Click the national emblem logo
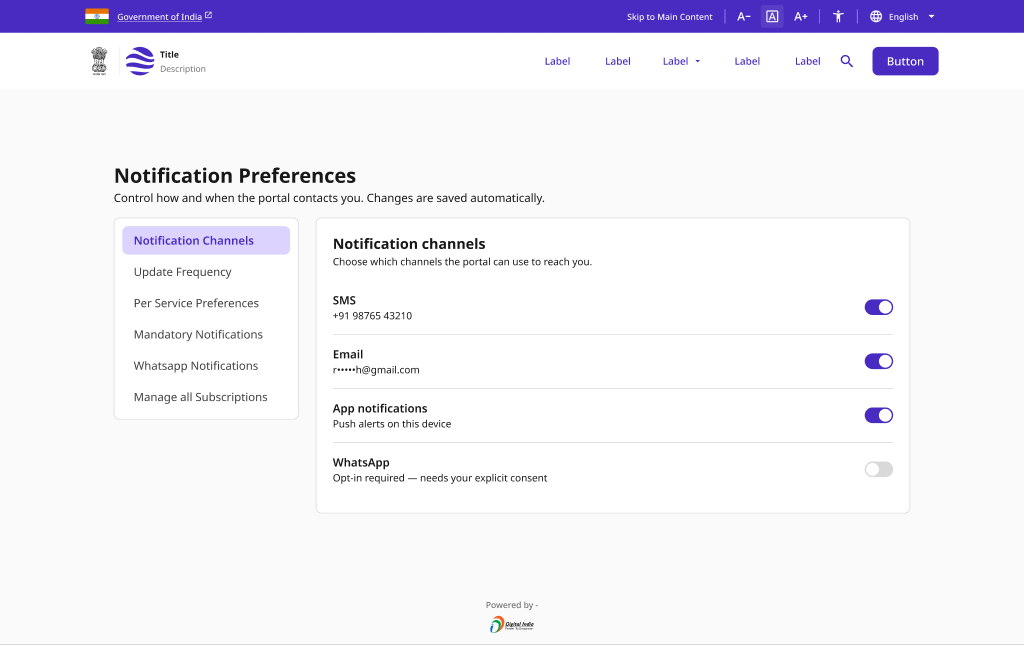 click(99, 61)
